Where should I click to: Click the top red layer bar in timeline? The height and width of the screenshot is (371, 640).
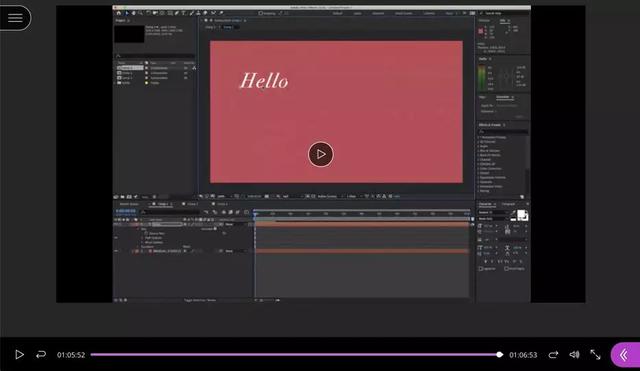pyautogui.click(x=362, y=224)
